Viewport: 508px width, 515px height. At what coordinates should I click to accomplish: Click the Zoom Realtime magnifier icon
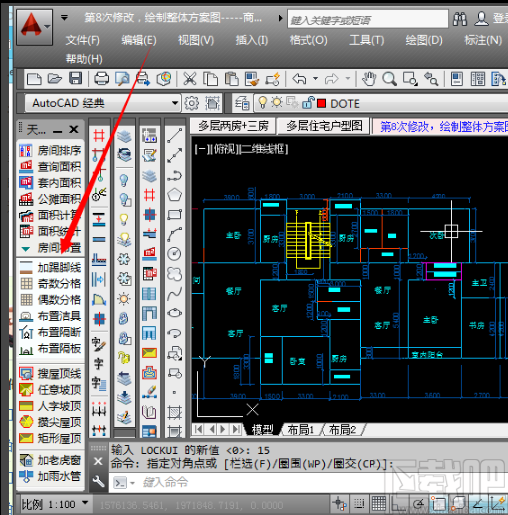389,79
